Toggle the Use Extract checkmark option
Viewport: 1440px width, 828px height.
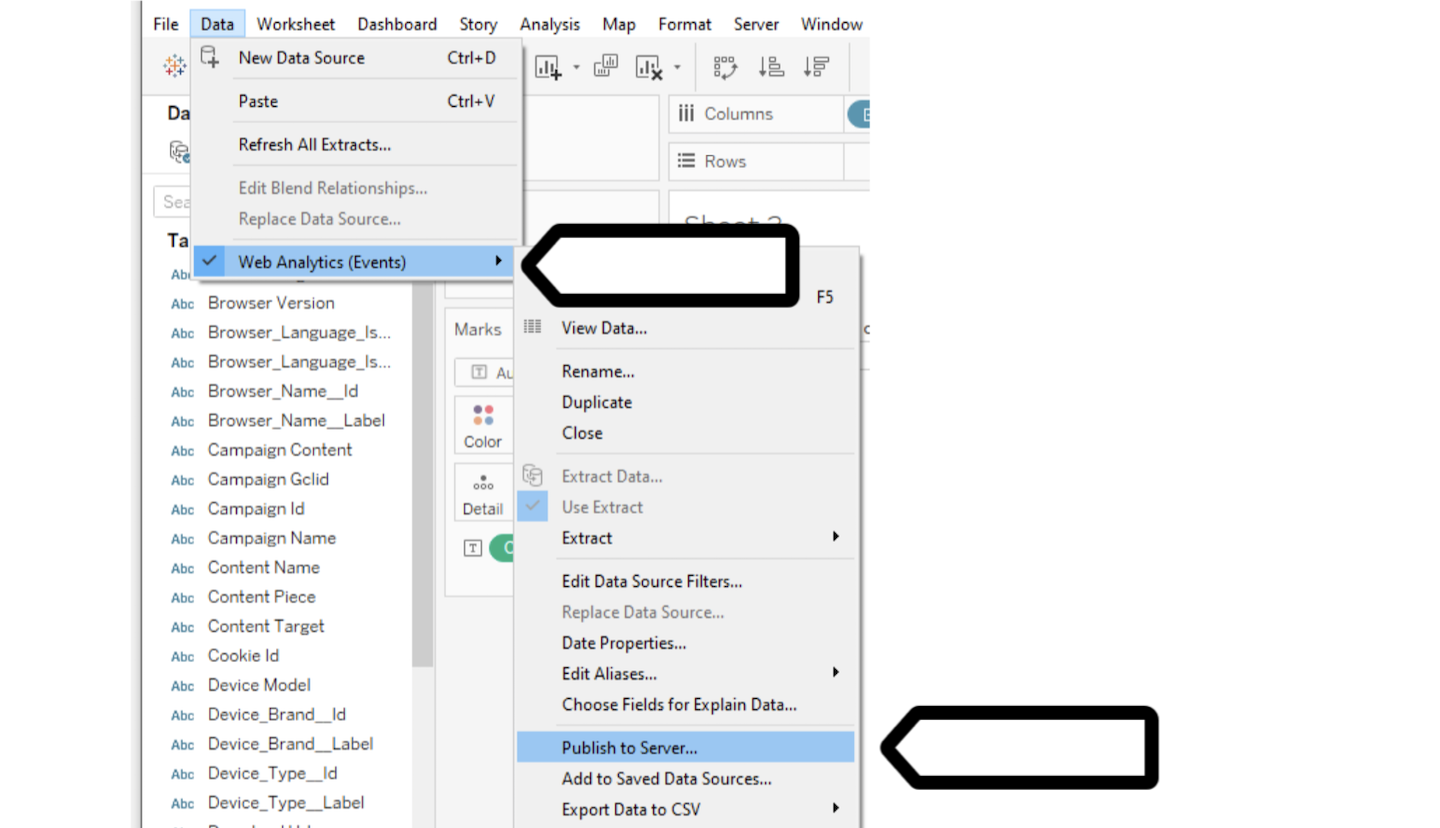click(x=533, y=507)
